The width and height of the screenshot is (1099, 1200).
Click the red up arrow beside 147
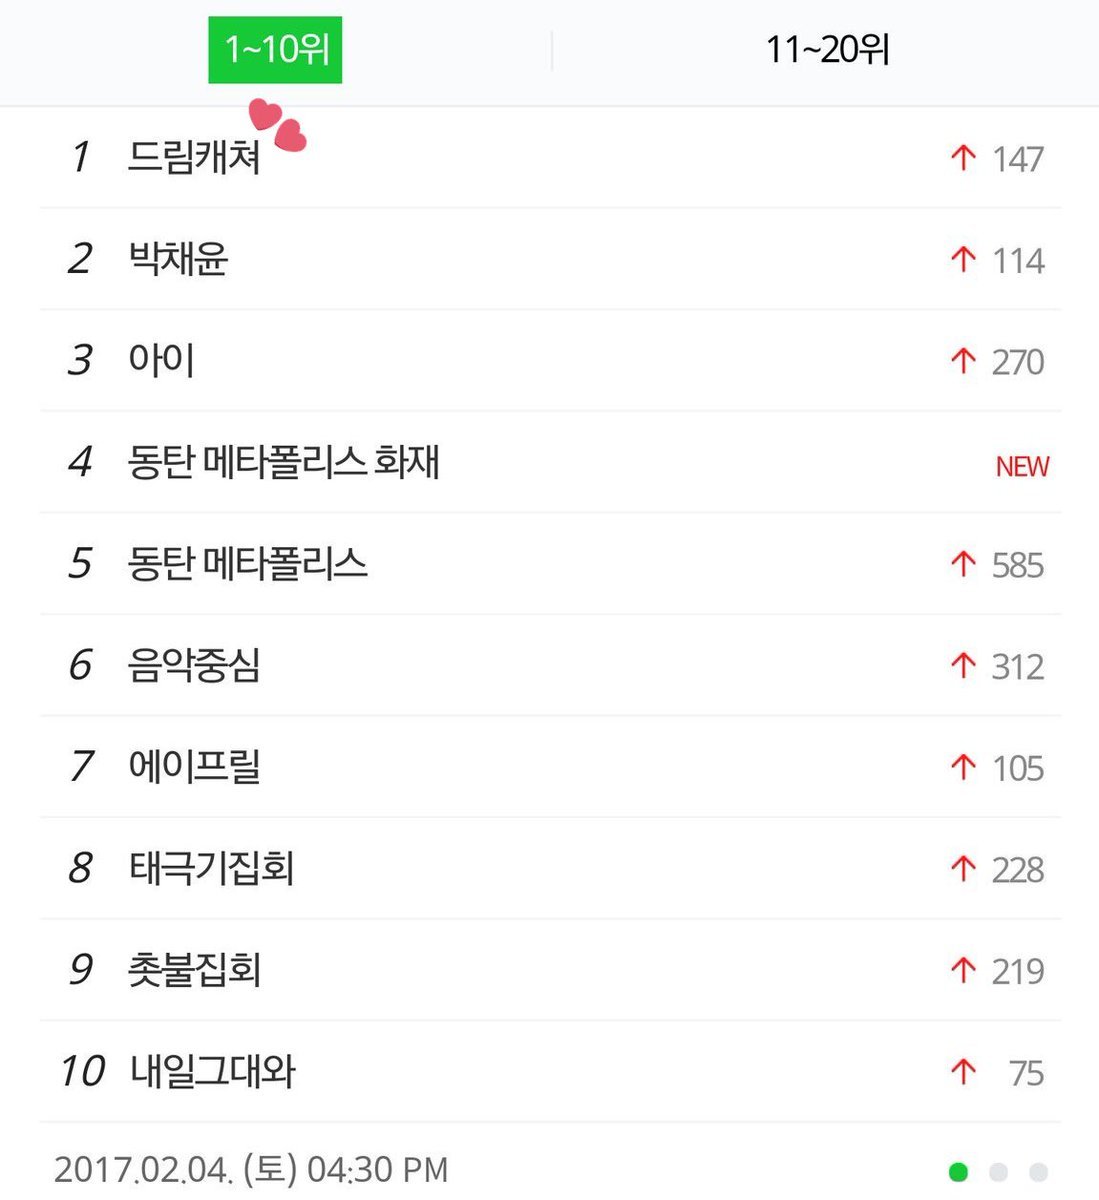tap(963, 158)
